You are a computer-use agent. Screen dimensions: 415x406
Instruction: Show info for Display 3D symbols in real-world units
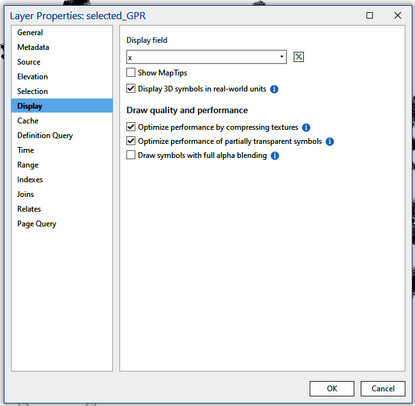[274, 89]
